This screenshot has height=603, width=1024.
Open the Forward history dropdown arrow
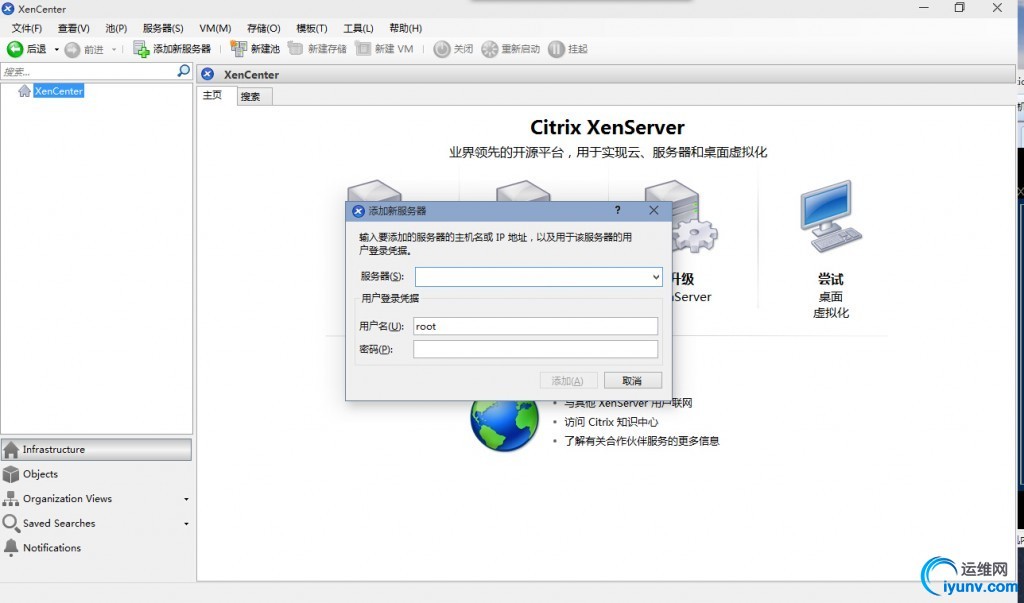click(x=114, y=49)
